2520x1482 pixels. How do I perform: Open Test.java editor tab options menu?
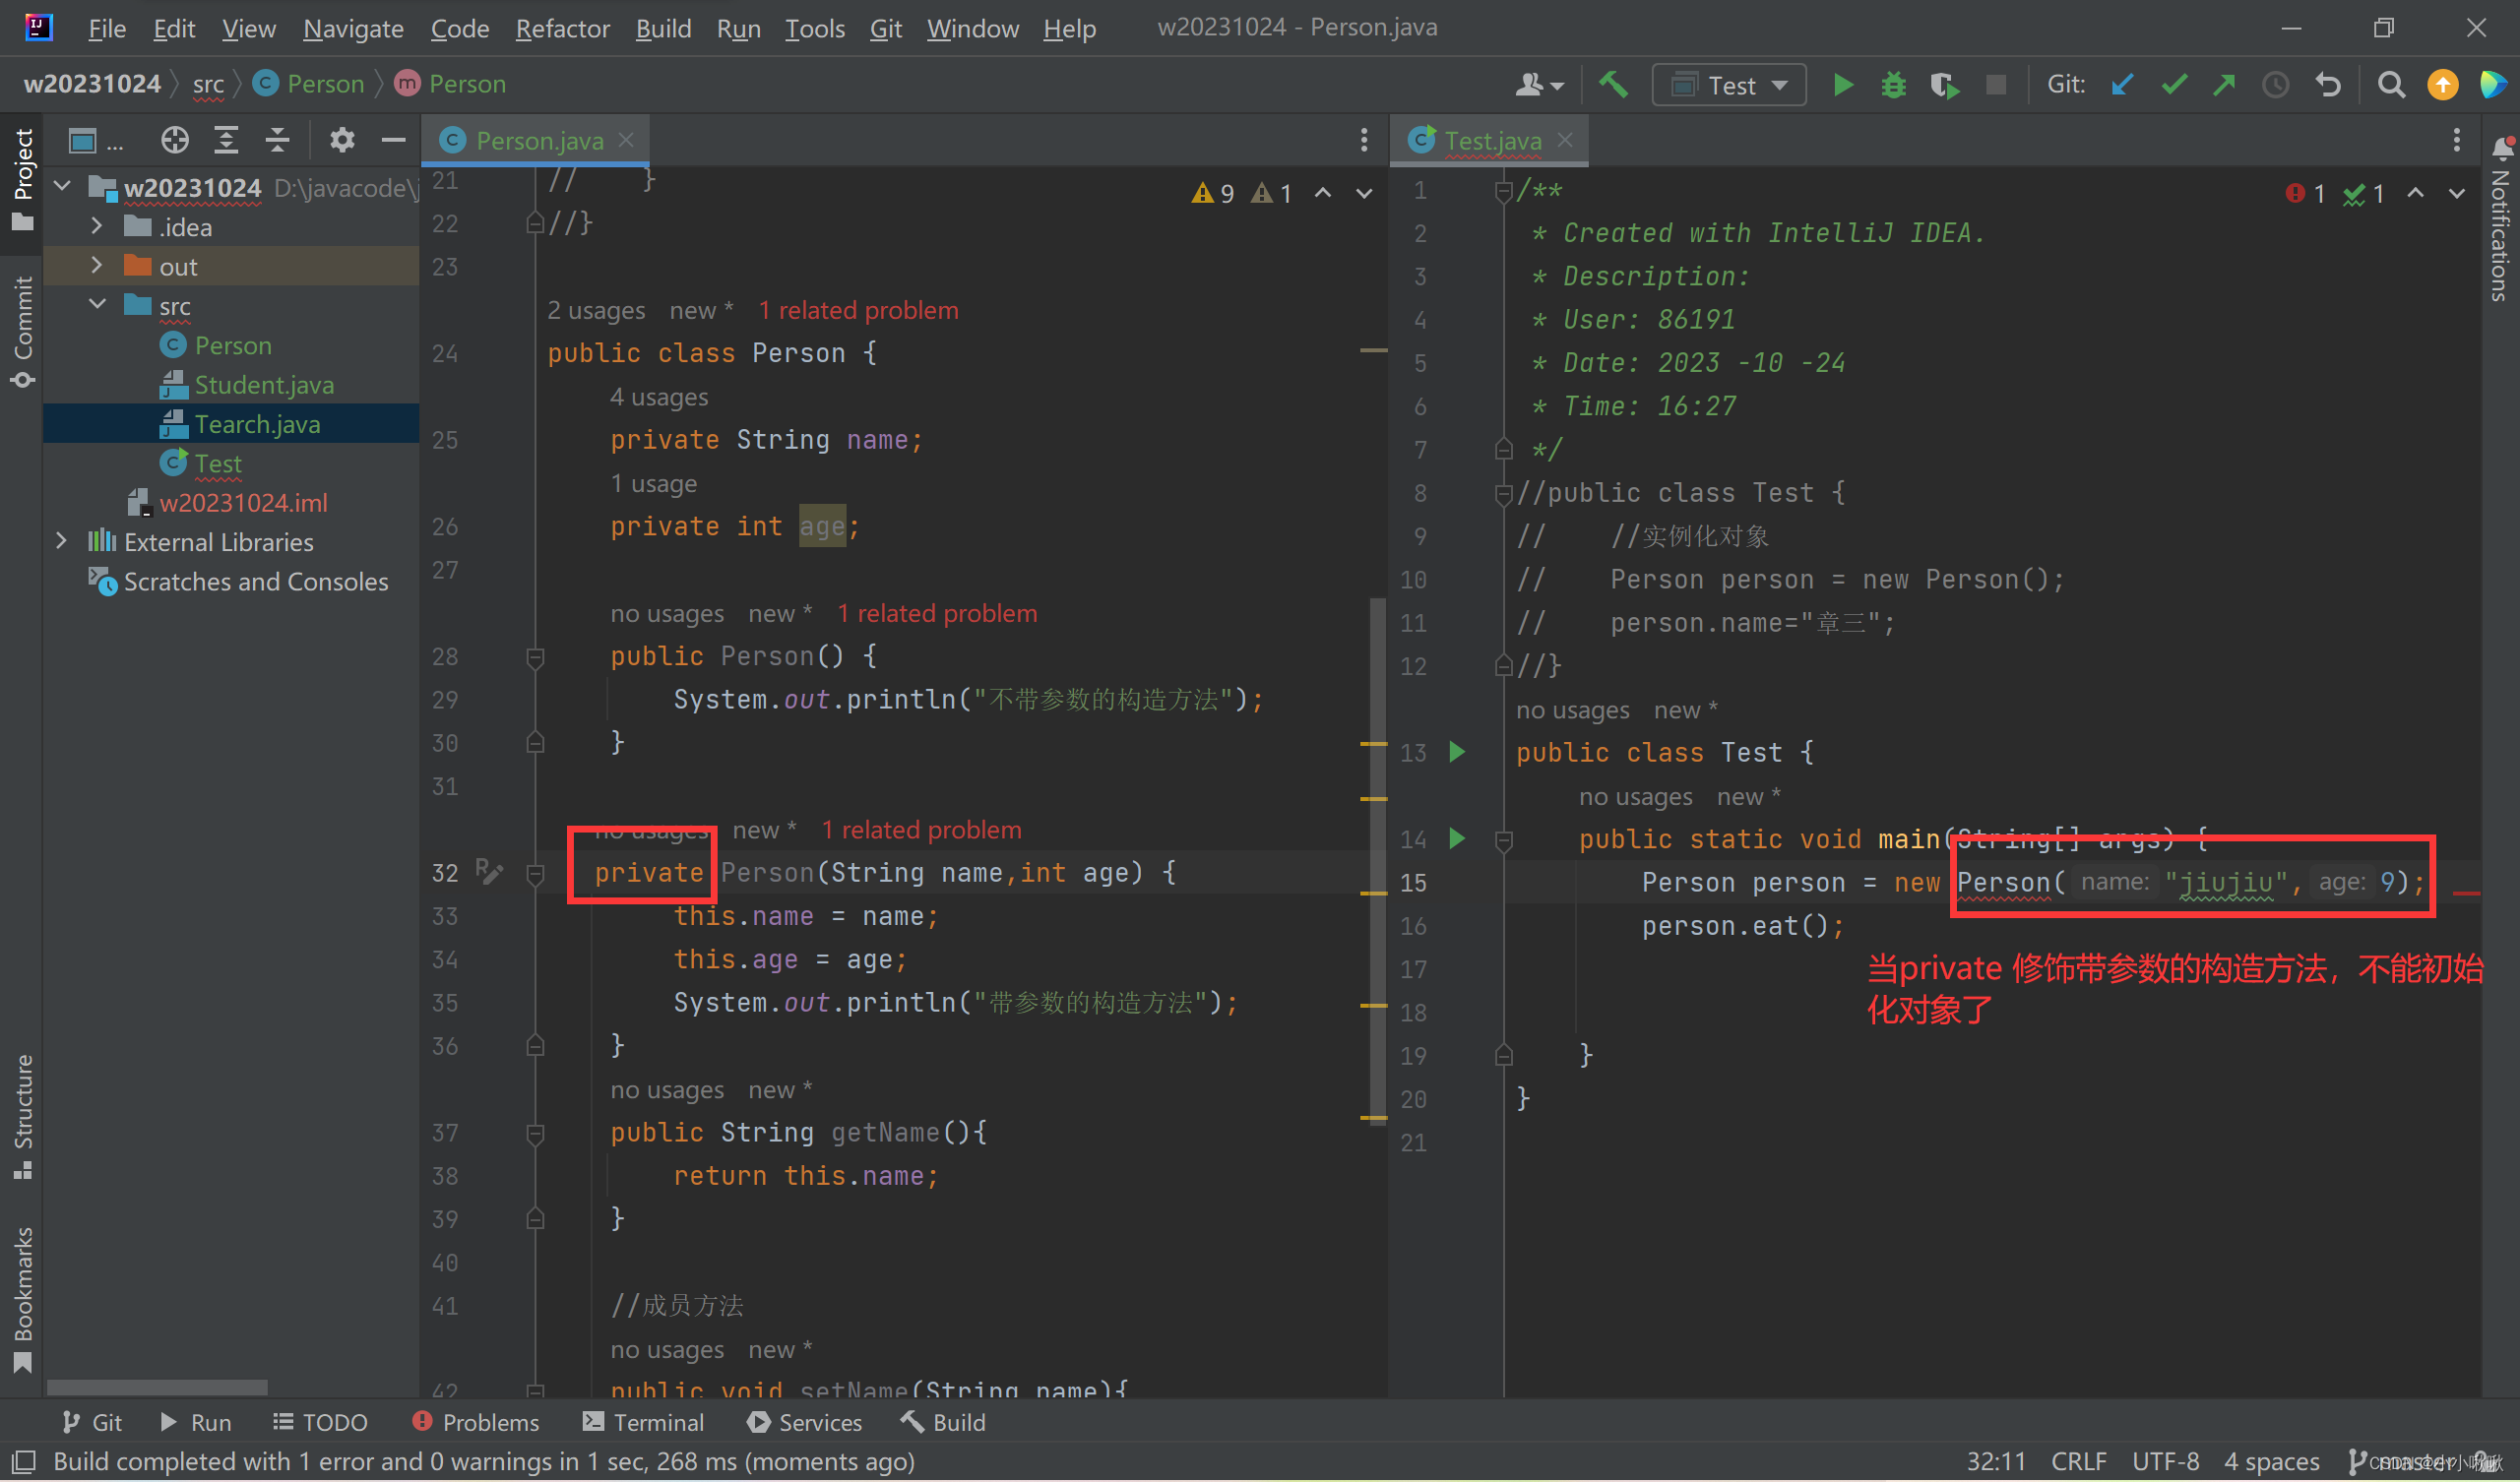click(2456, 140)
